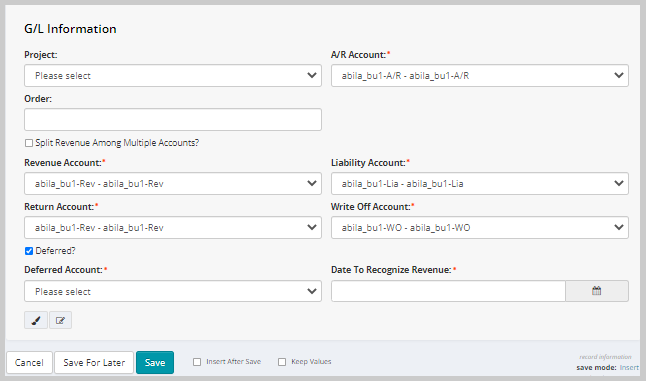Select a Deferred Account from dropdown
646x381 pixels.
(x=173, y=291)
